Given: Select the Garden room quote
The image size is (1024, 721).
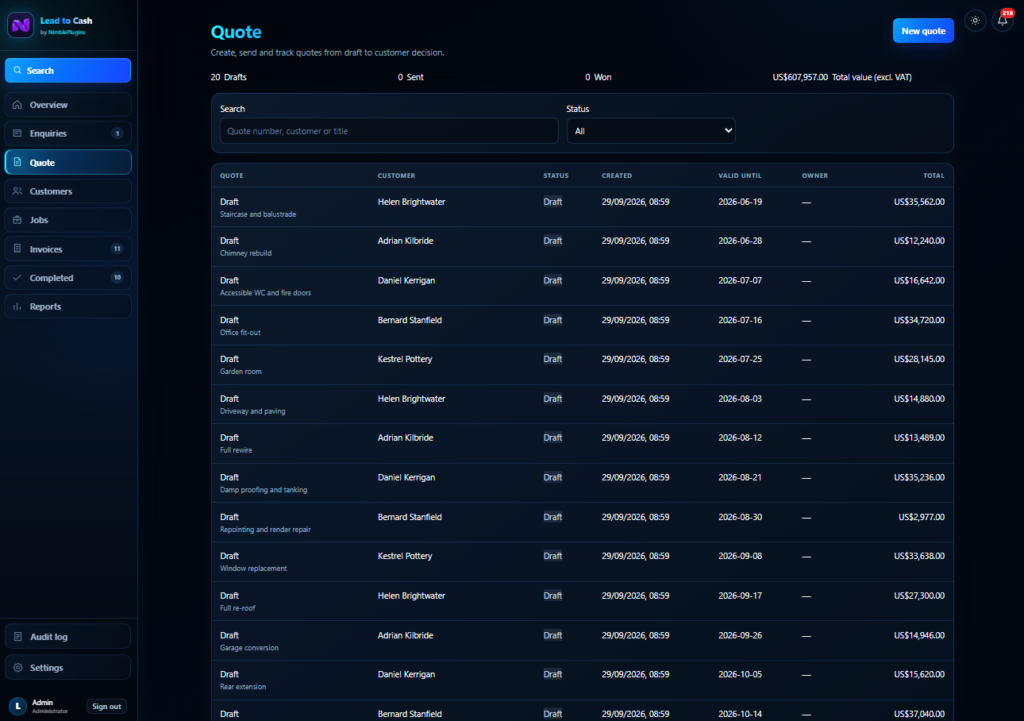Looking at the screenshot, I should 582,364.
